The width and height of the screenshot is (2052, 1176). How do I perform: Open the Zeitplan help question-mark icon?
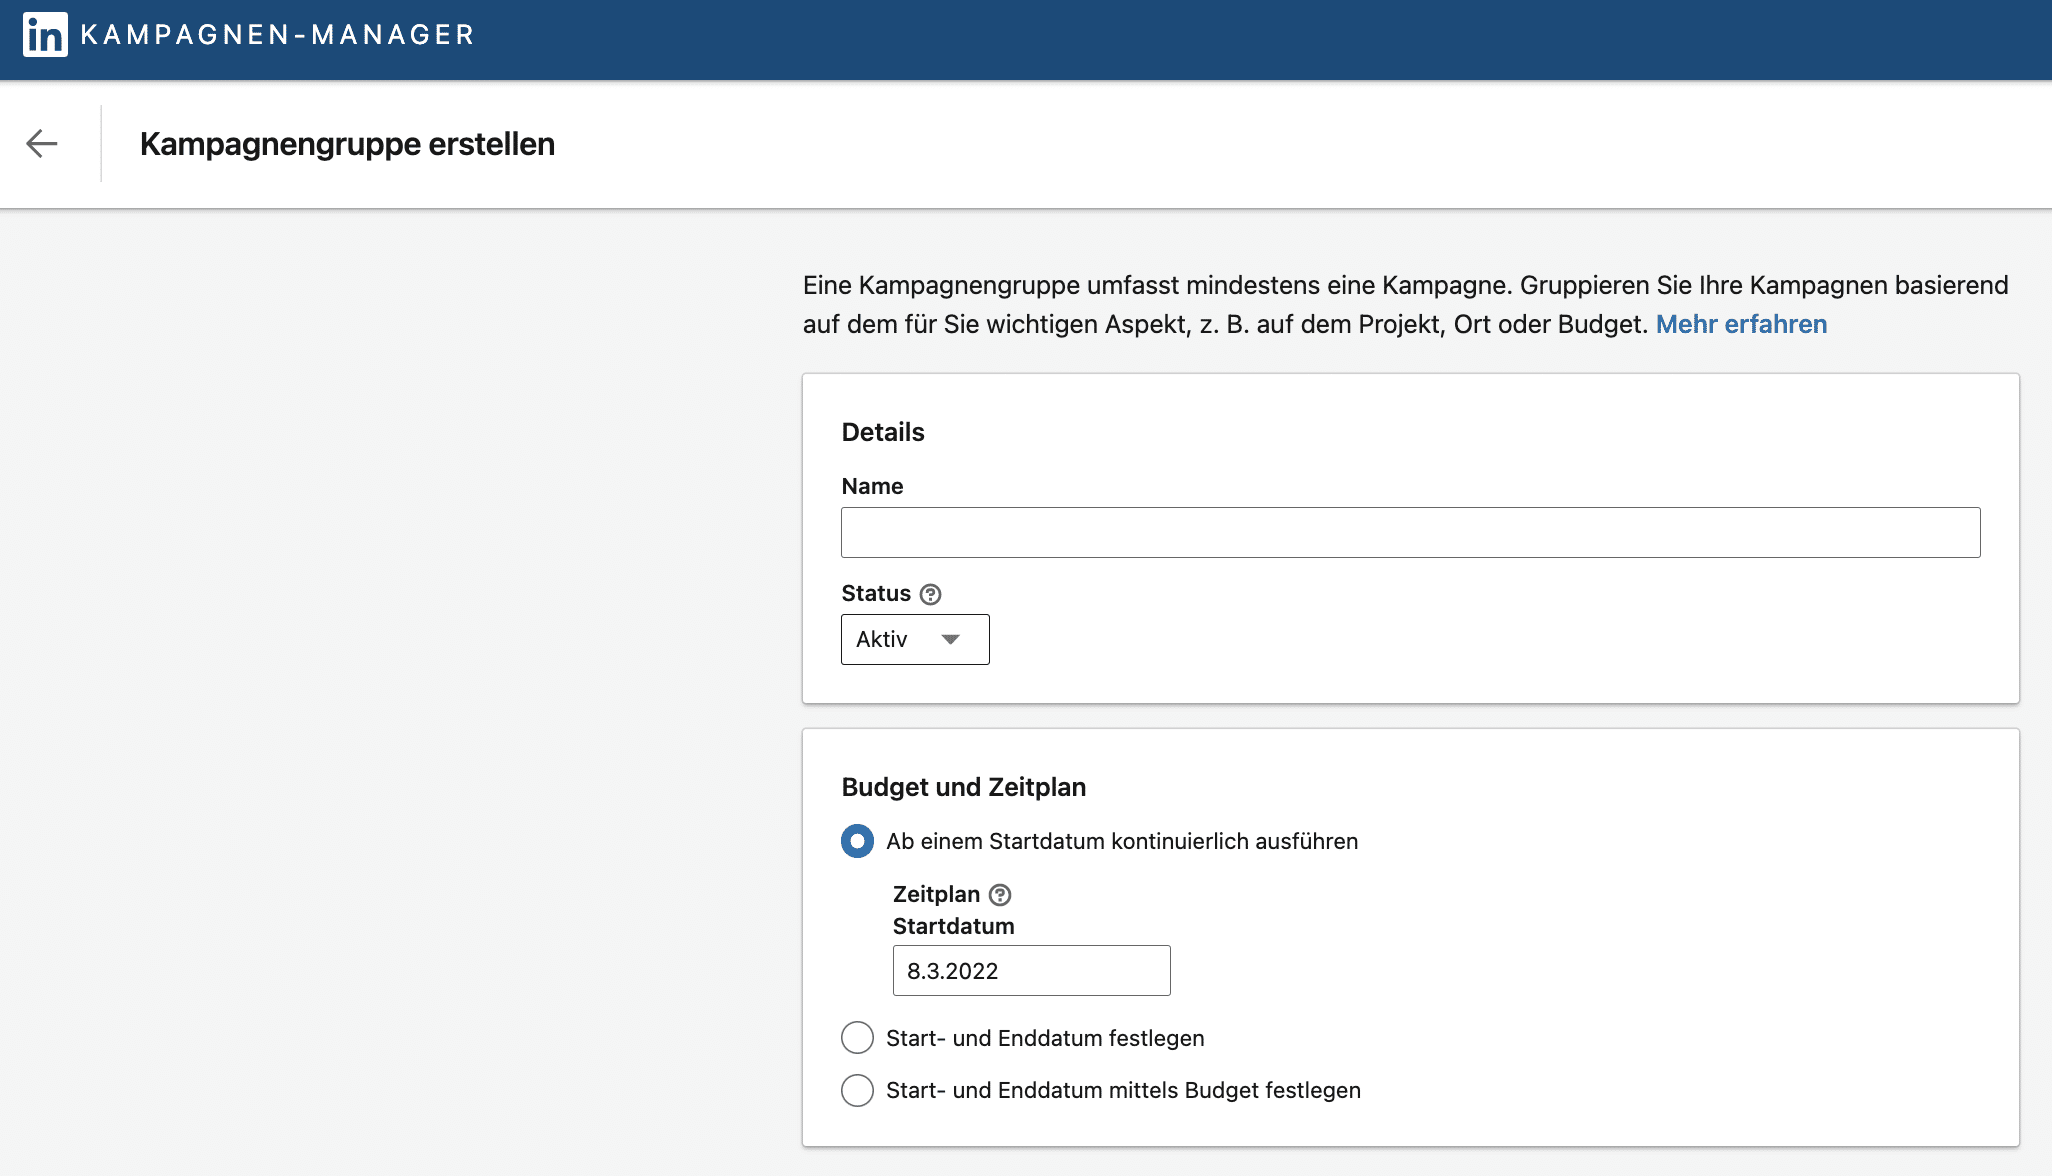click(x=1000, y=895)
